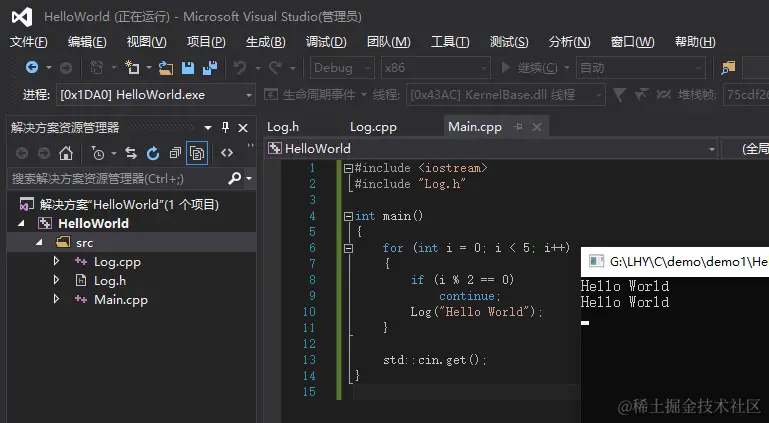Close the Main.cpp tab

pos(537,127)
